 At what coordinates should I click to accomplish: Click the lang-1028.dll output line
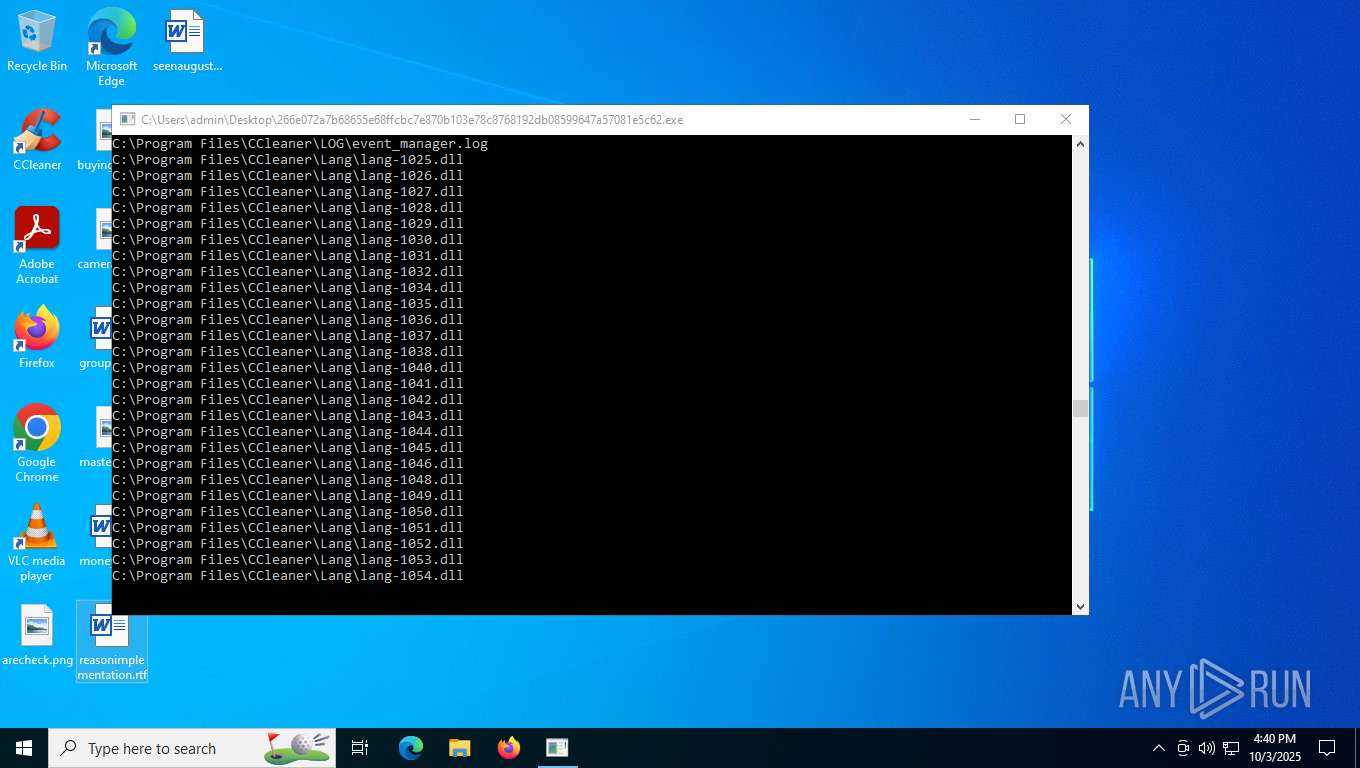[288, 208]
